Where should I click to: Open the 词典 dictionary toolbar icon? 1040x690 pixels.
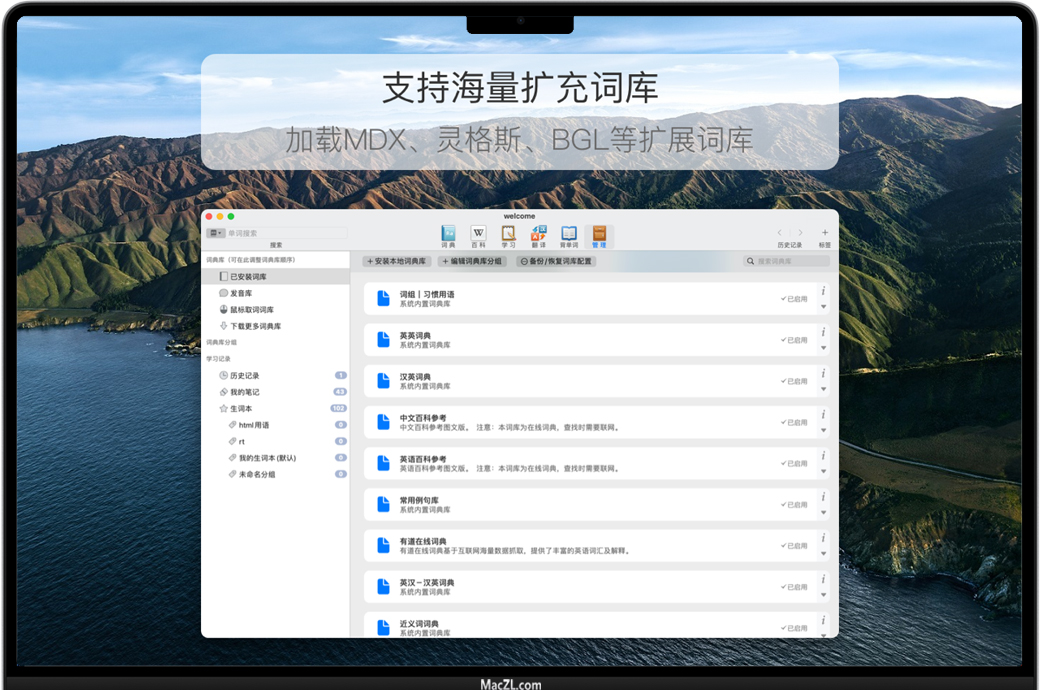tap(448, 234)
